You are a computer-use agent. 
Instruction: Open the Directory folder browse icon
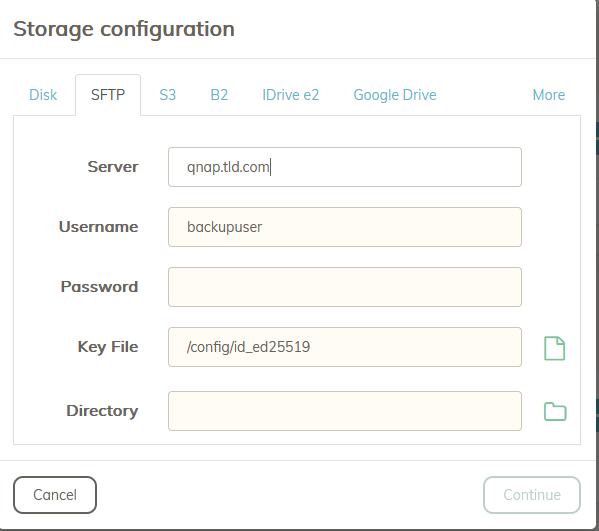(555, 411)
